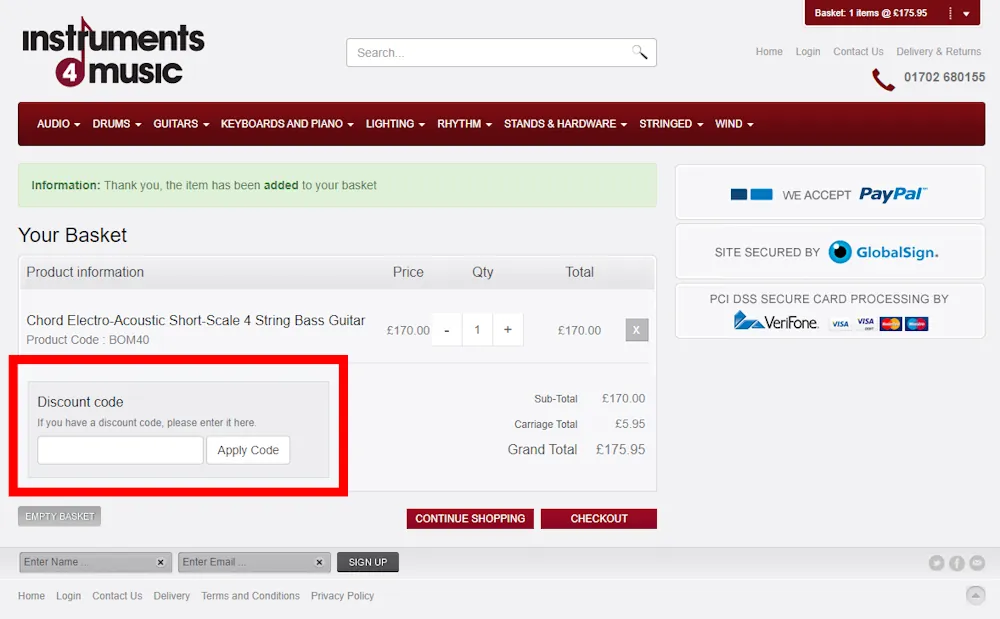Click the phone number 01702 680155
Screen dimensions: 1000x619
pos(945,77)
